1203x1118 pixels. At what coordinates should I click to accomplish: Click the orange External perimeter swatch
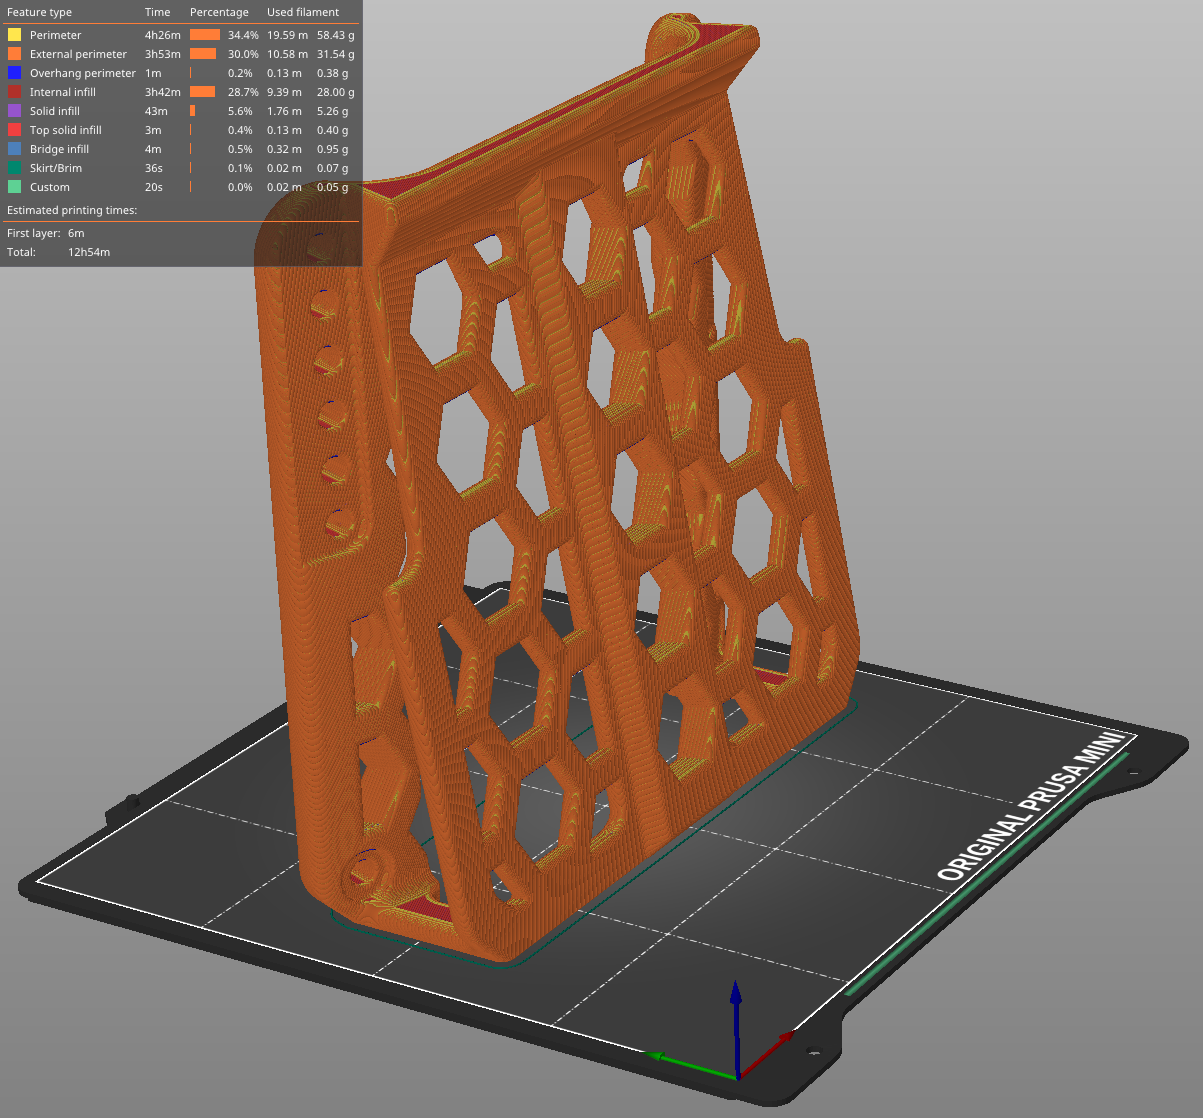click(12, 53)
